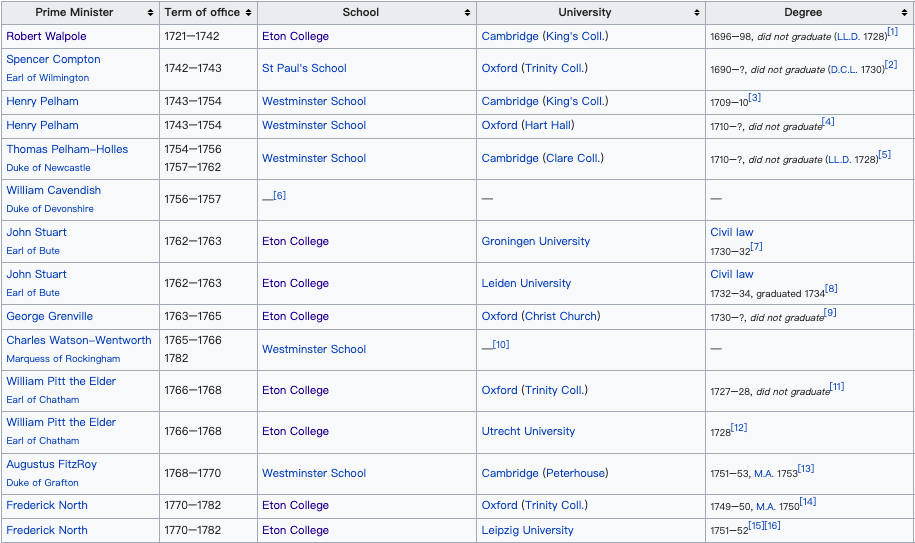
Task: Jump to footnote reference [15]
Action: 756,526
